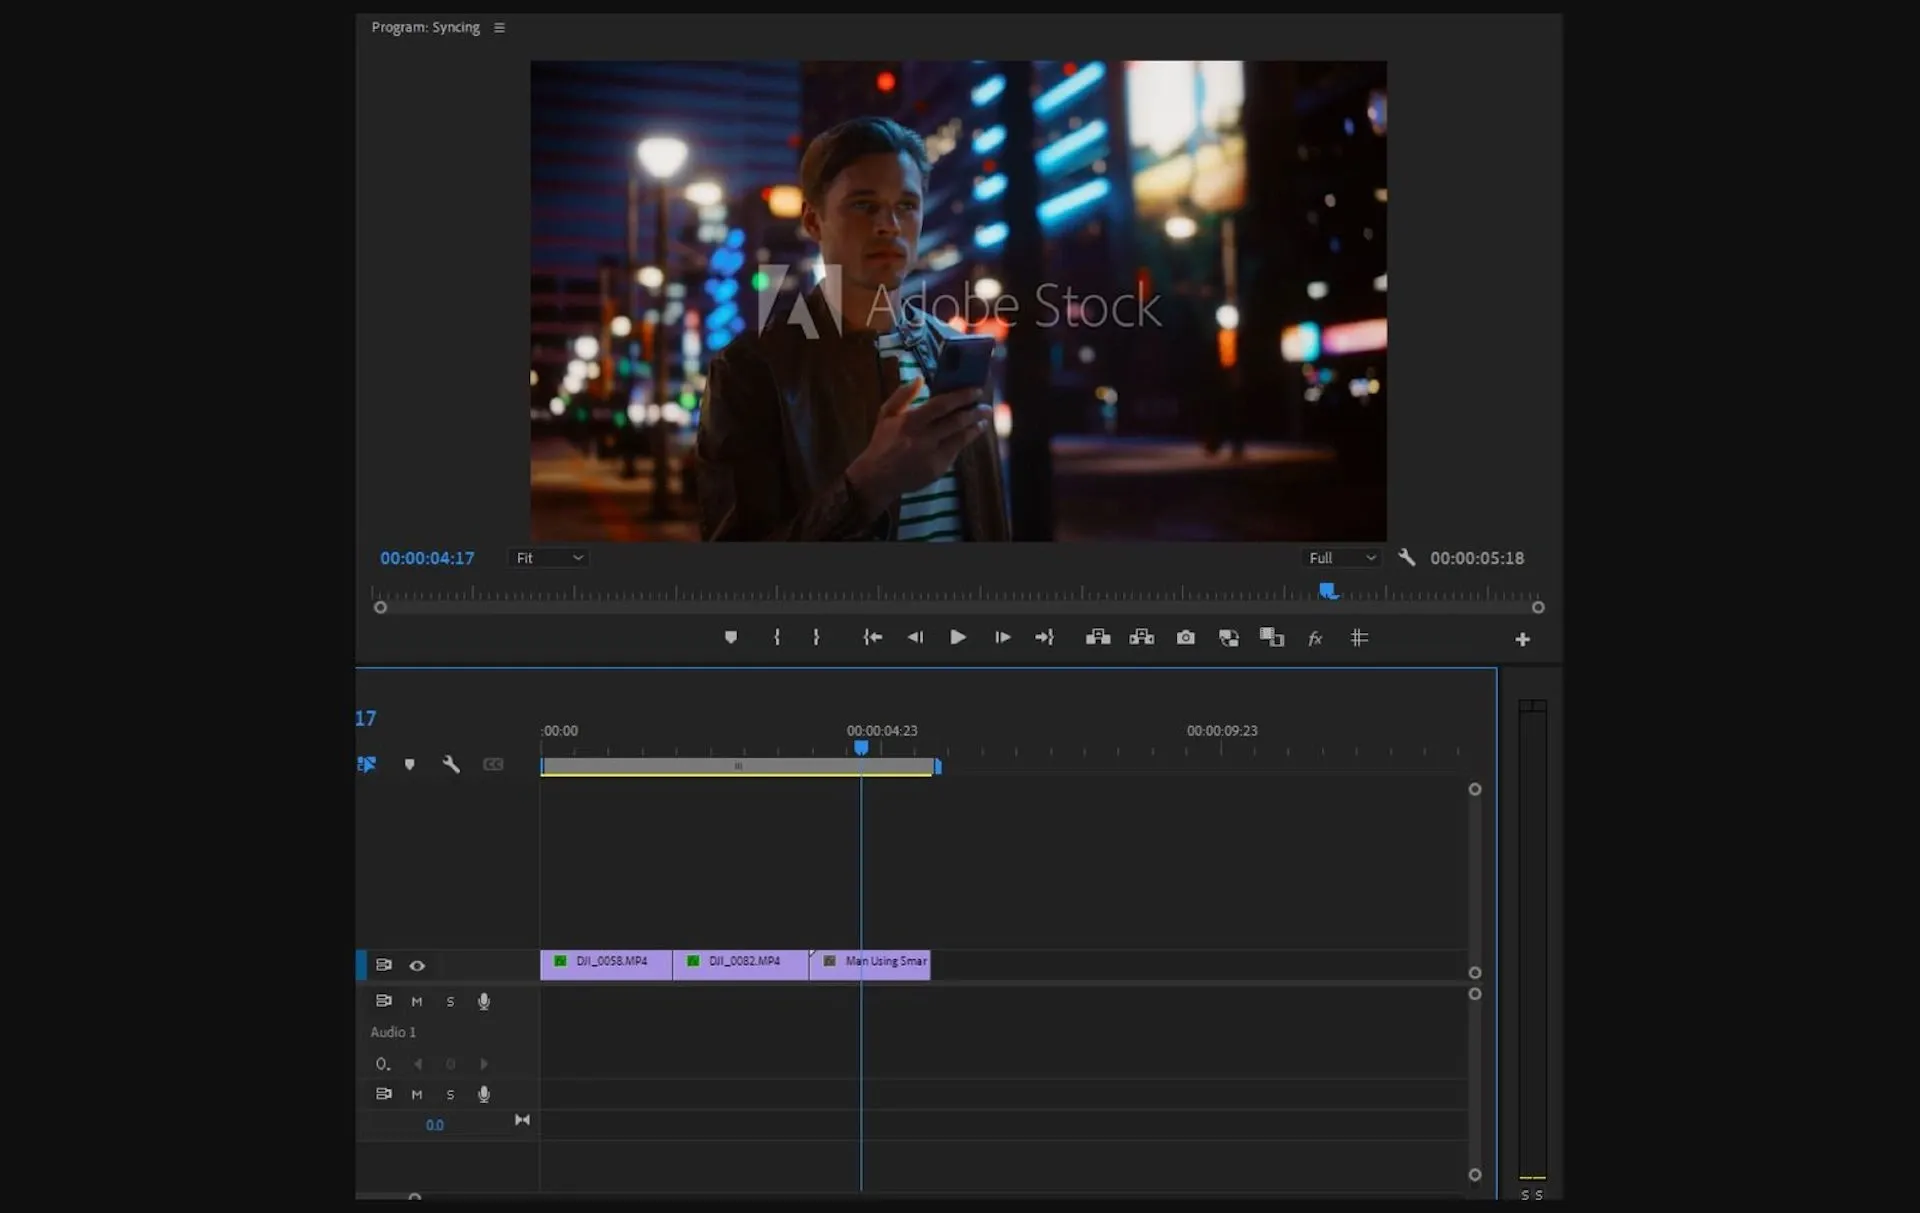1920x1213 pixels.
Task: Solo the Audio 1 track
Action: (450, 1001)
